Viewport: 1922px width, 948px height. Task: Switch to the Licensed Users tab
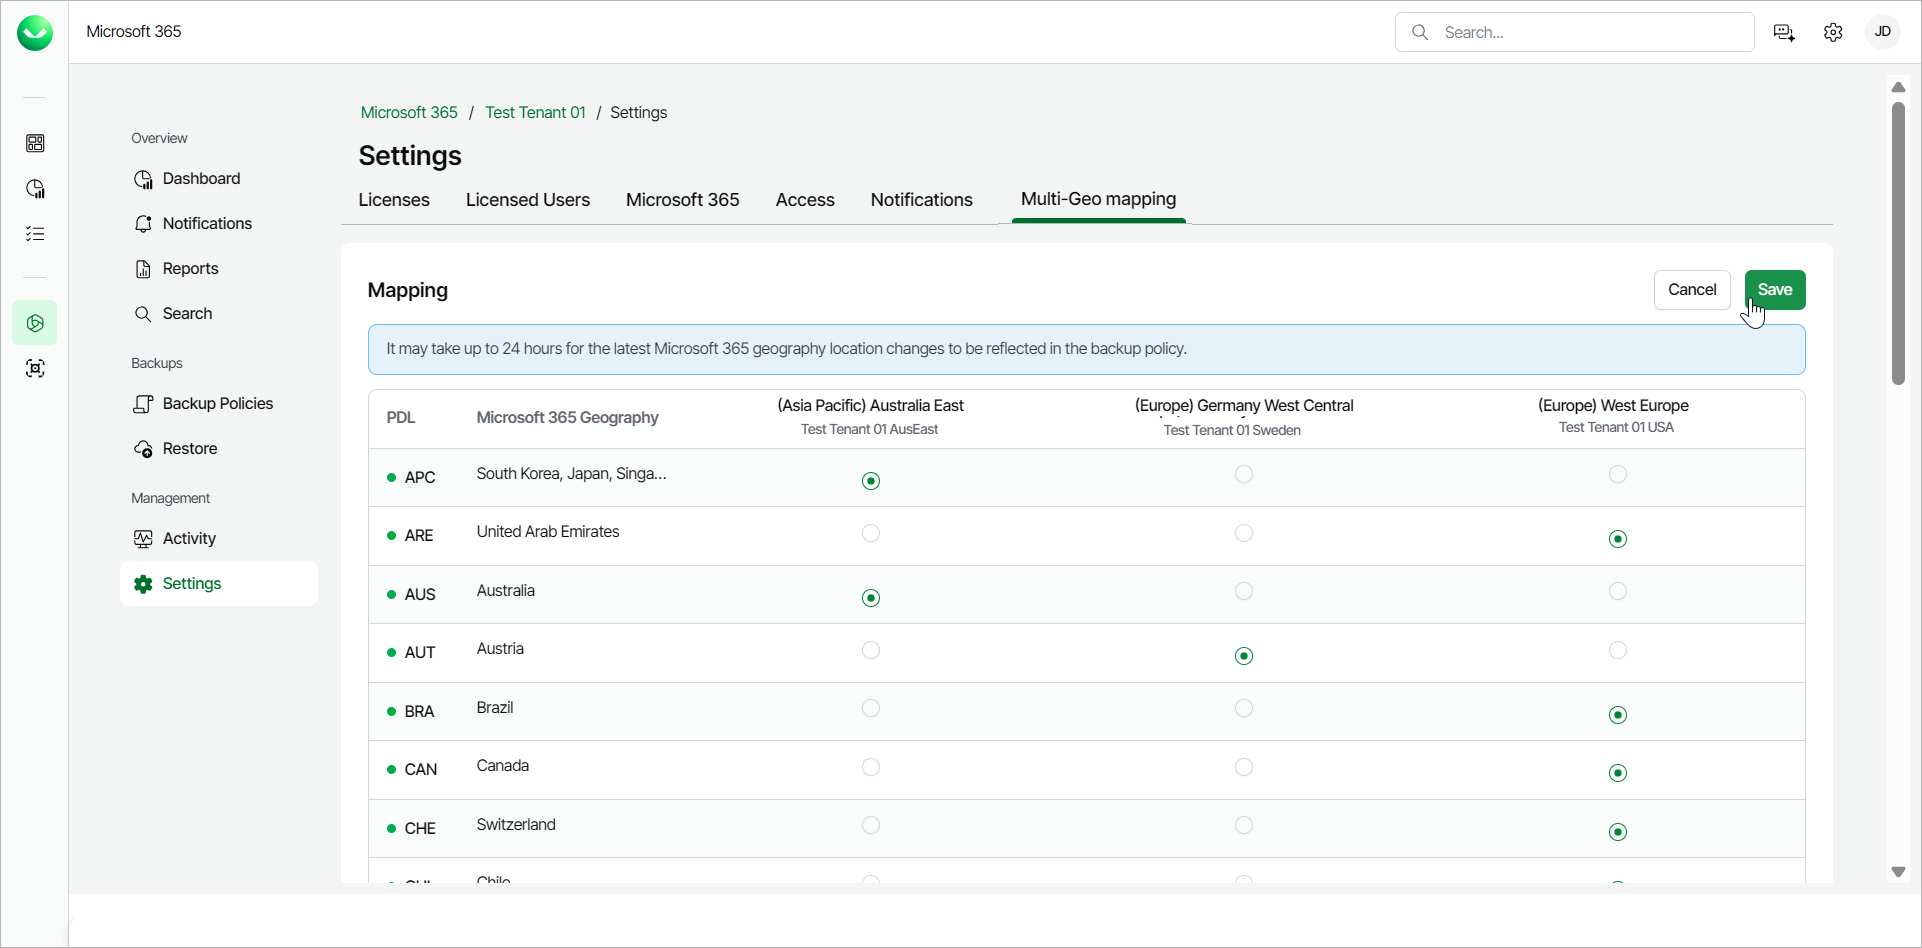tap(527, 200)
